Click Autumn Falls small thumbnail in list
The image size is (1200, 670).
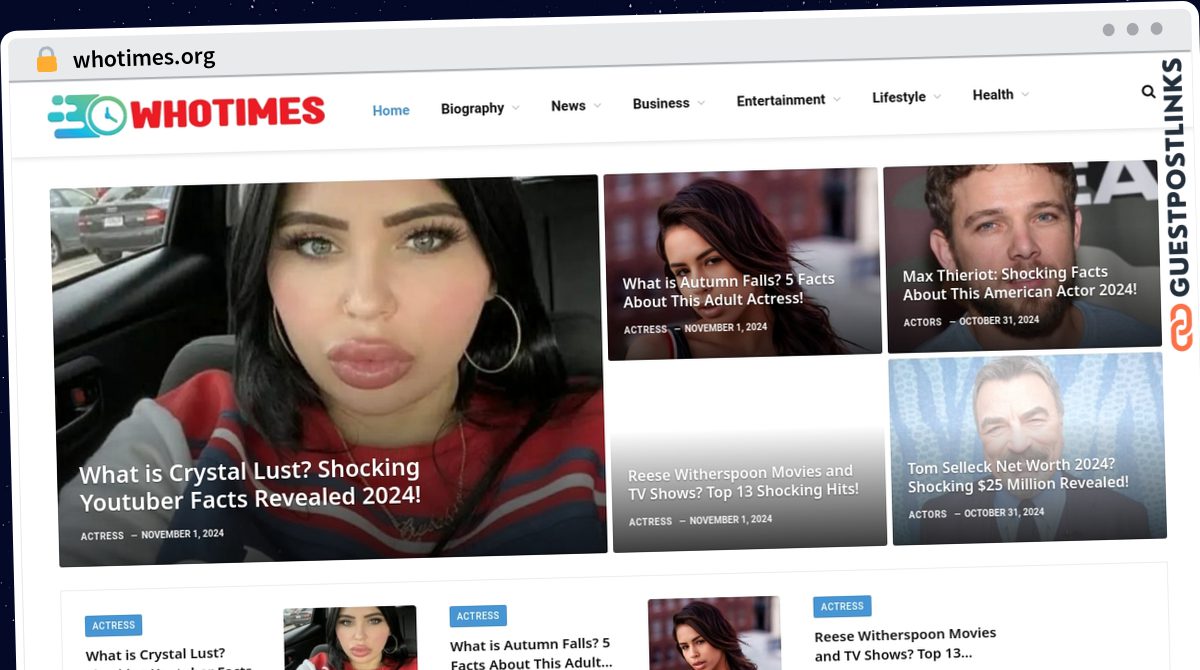coord(714,633)
